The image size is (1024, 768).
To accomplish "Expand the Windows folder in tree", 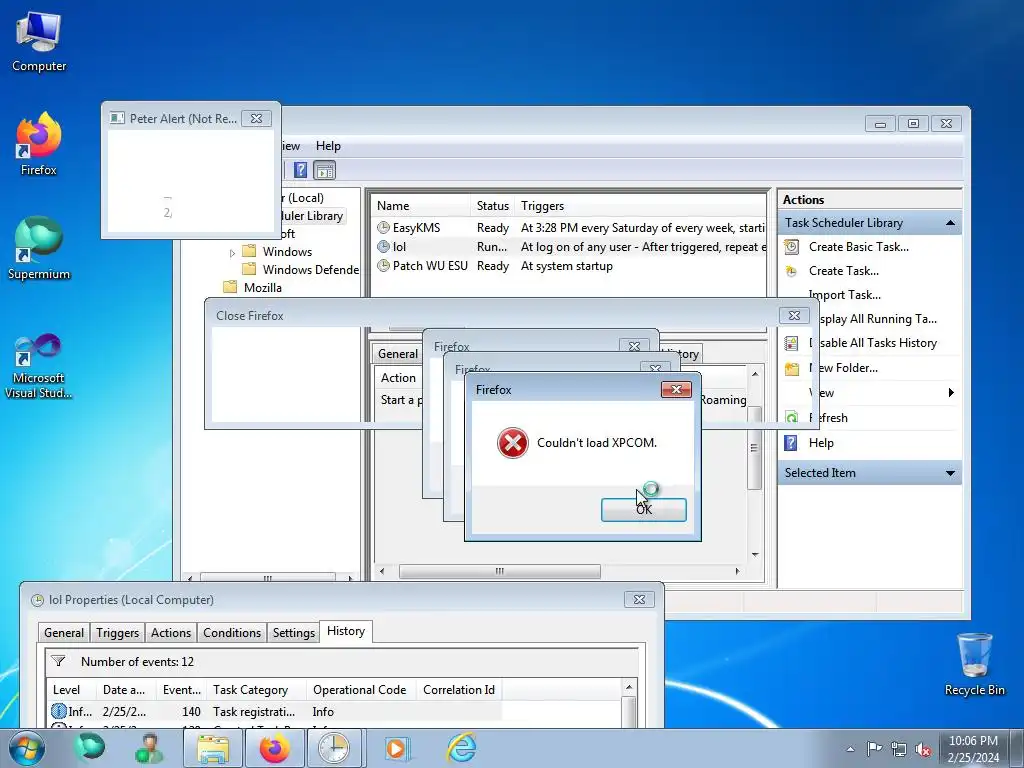I will point(232,253).
